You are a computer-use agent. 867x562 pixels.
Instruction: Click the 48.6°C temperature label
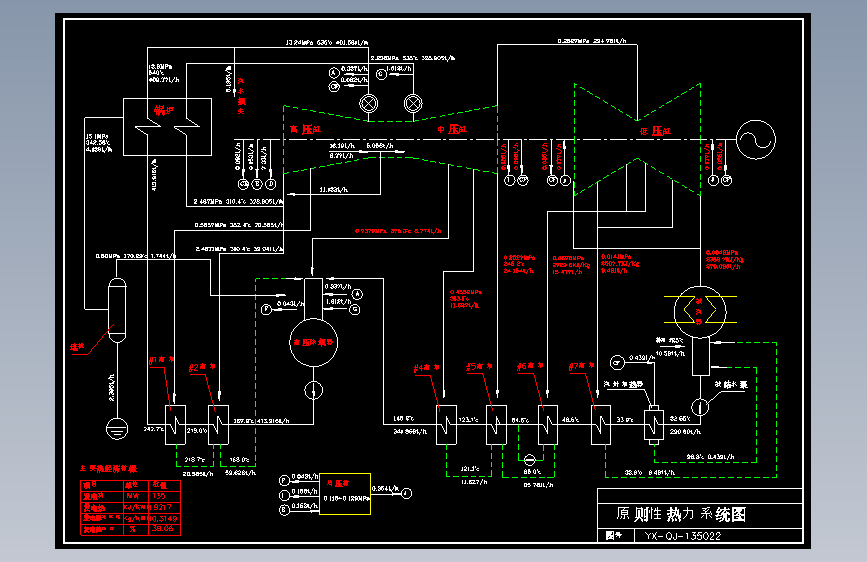click(571, 420)
